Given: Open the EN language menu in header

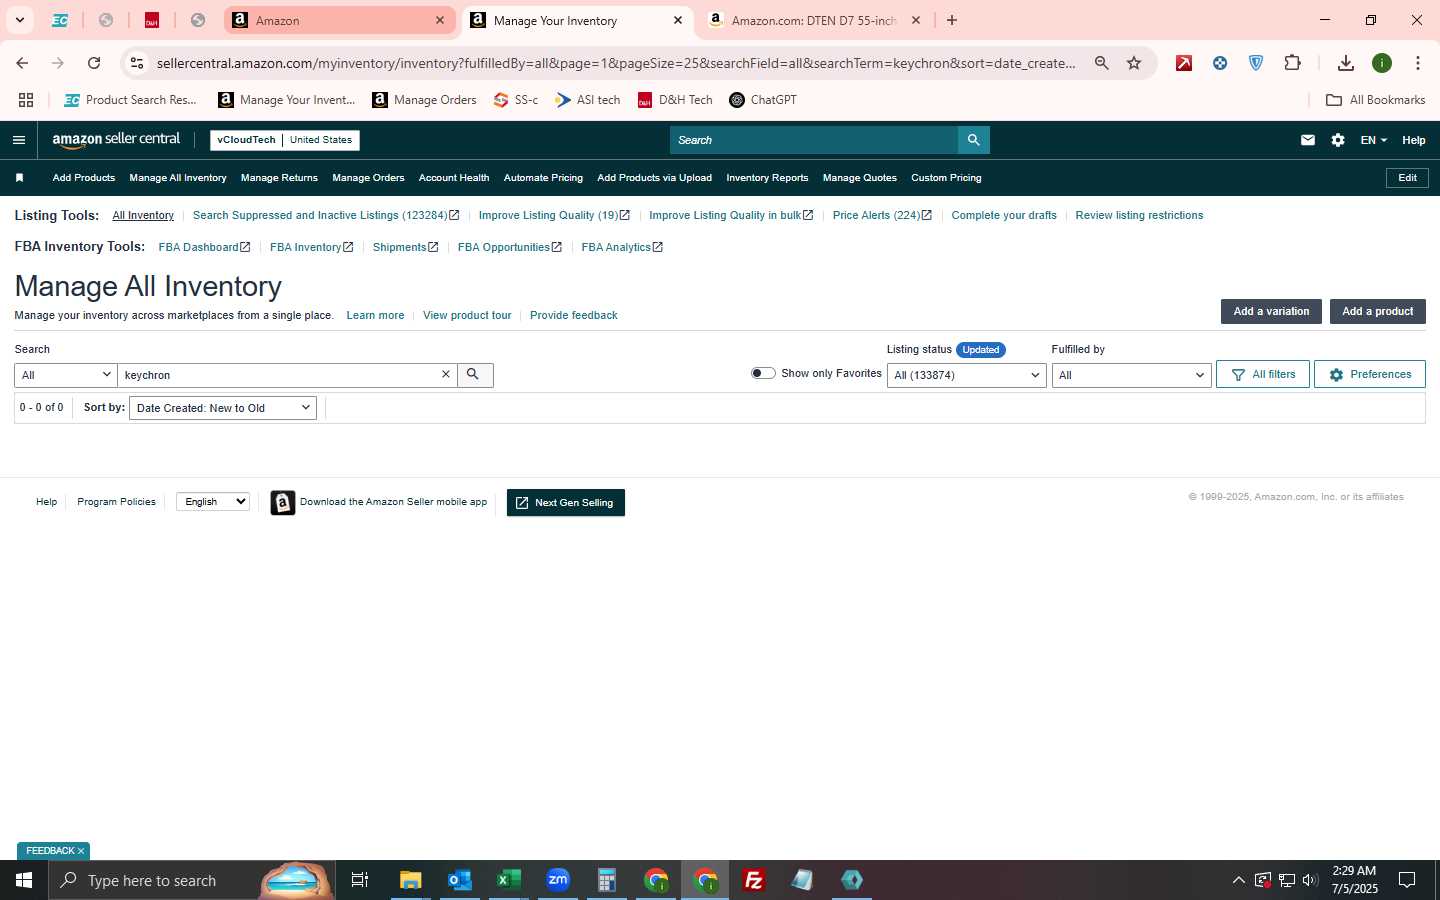Looking at the screenshot, I should click(1373, 140).
